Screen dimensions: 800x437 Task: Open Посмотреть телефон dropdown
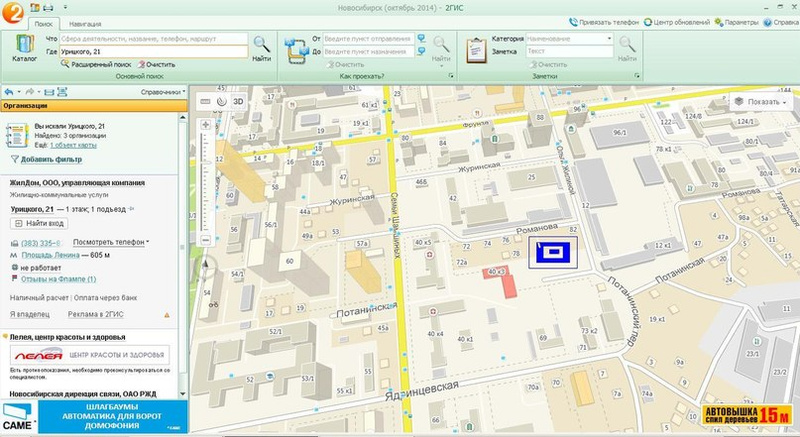(110, 242)
